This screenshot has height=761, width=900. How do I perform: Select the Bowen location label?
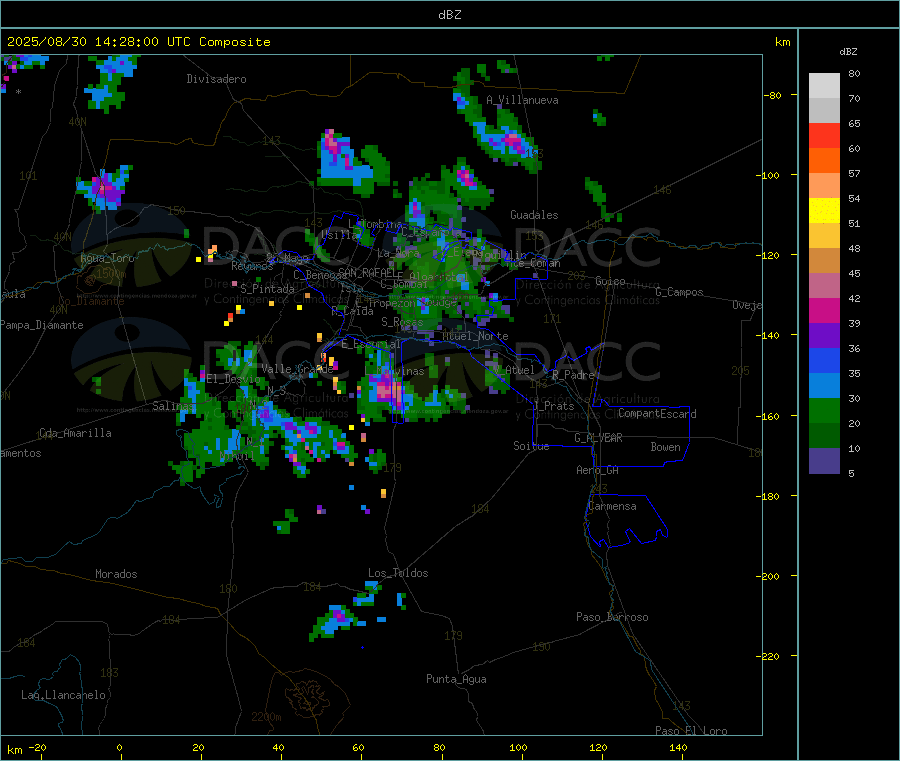(x=666, y=447)
